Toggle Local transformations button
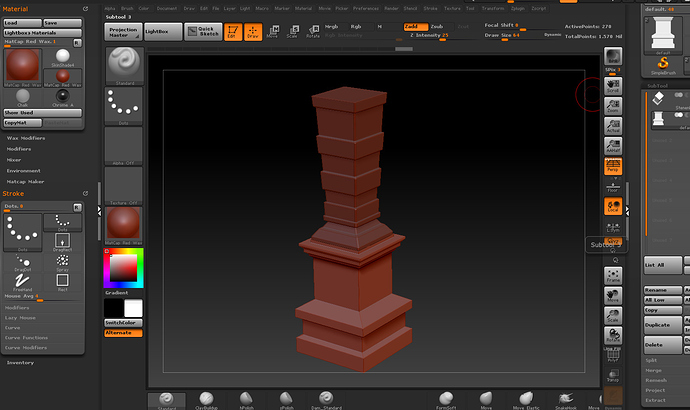 [613, 207]
